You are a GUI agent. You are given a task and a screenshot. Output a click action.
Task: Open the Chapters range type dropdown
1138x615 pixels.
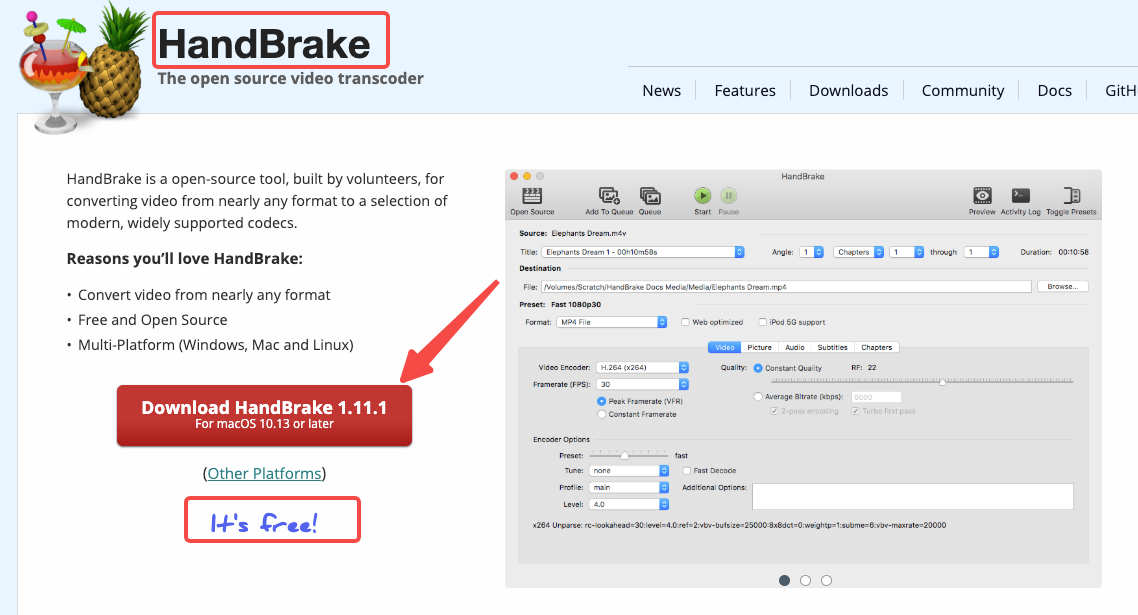[x=859, y=252]
